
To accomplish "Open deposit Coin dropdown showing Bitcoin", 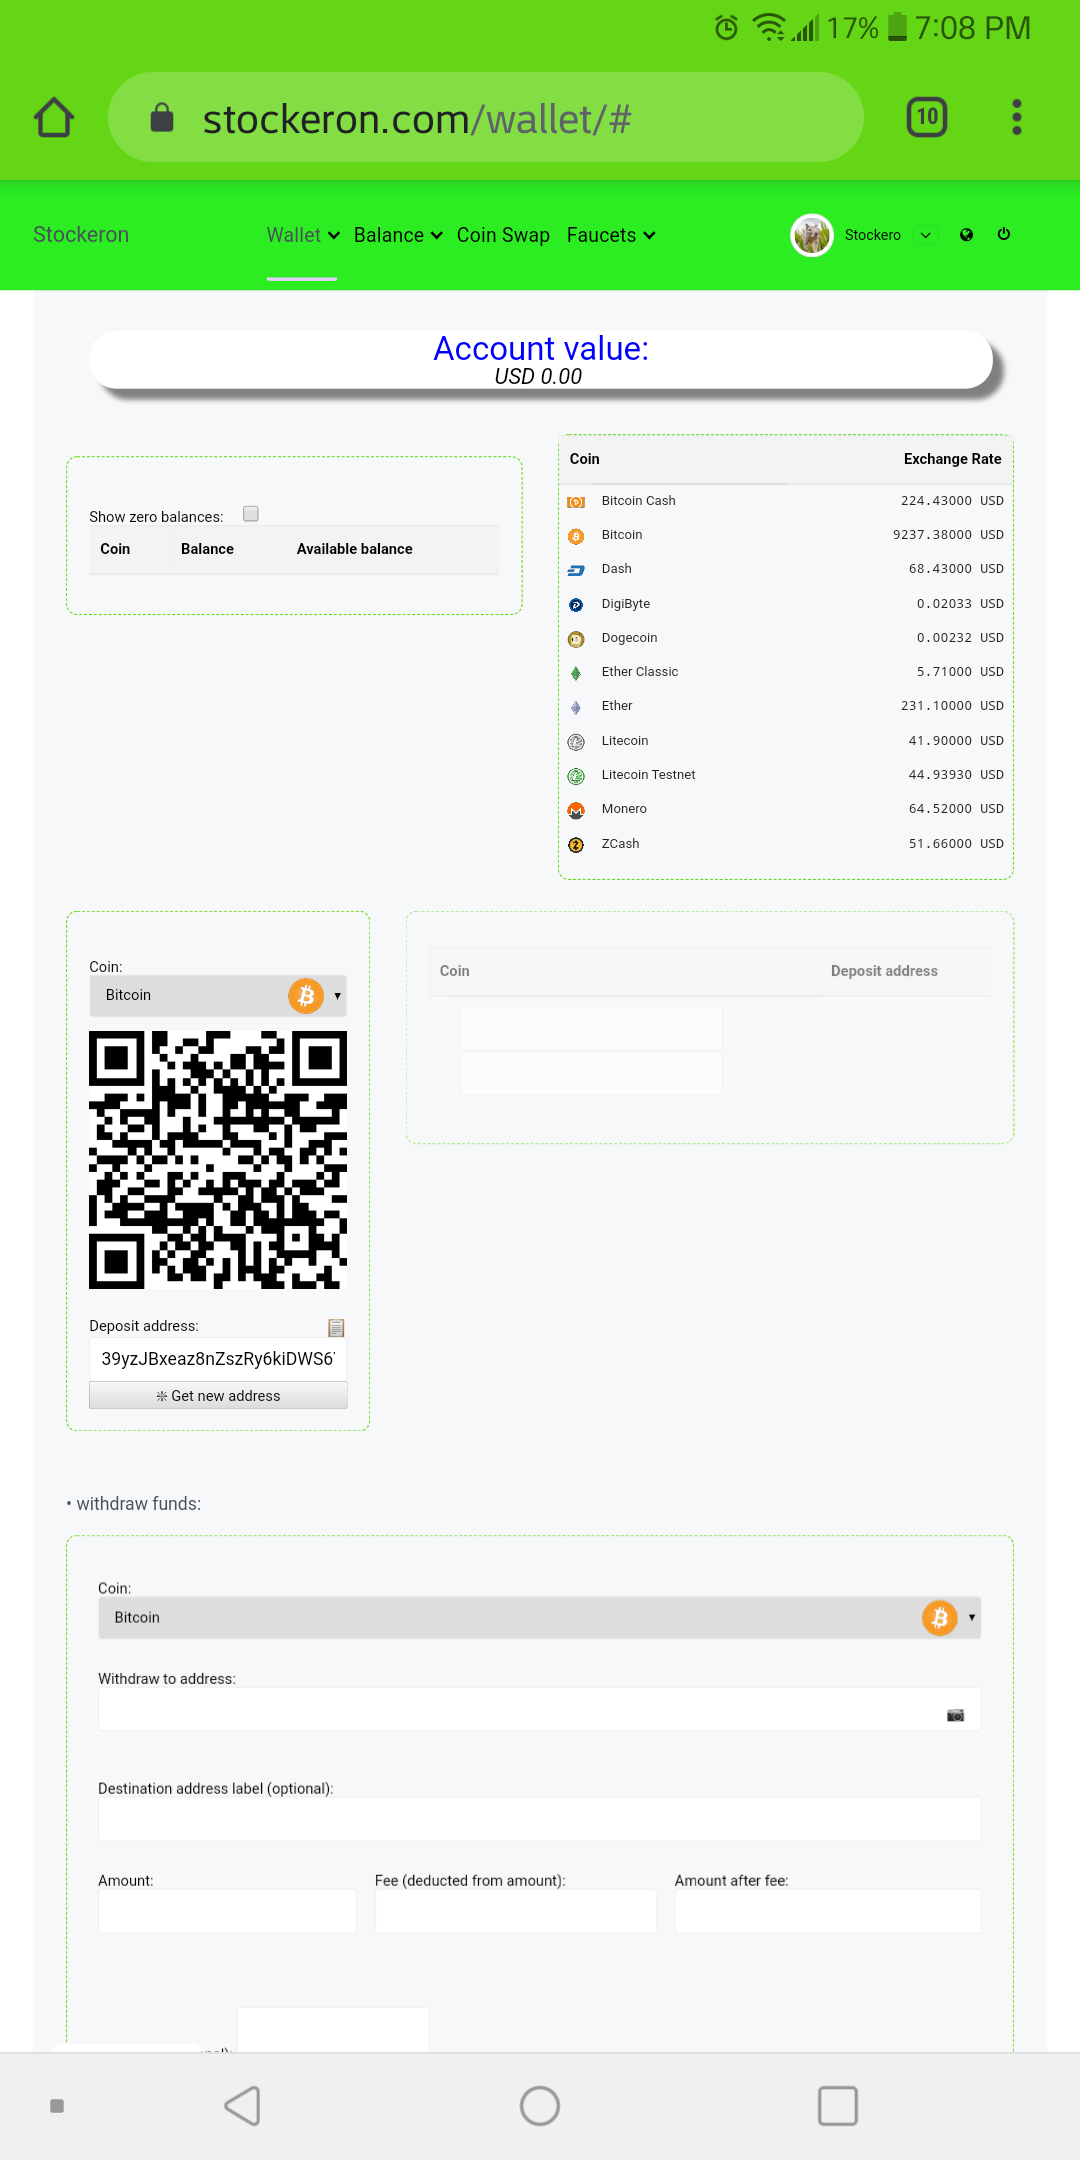I will [218, 996].
